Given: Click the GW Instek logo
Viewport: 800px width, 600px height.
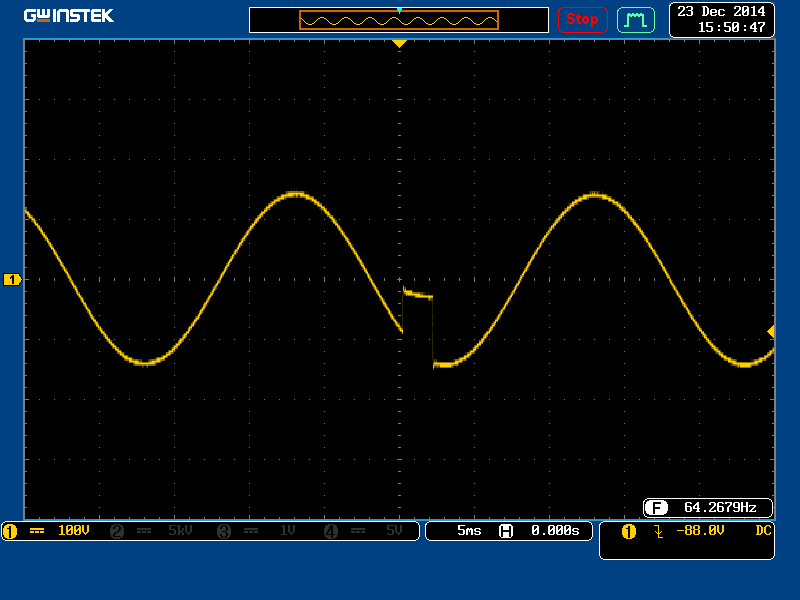Looking at the screenshot, I should 68,16.
